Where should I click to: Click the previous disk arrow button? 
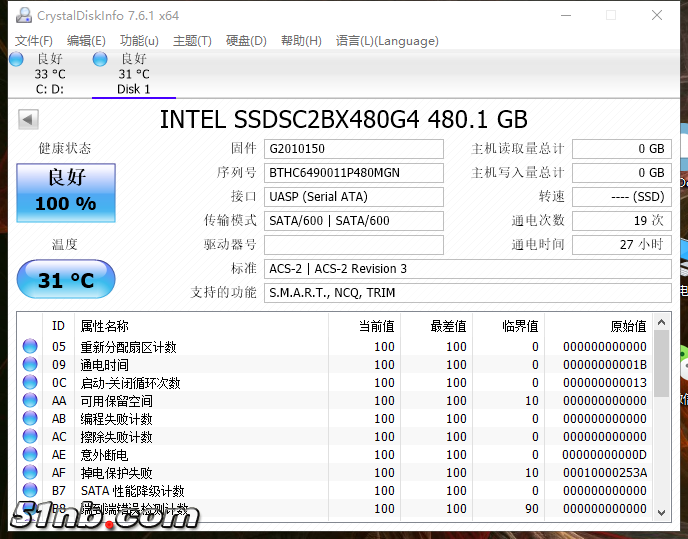pyautogui.click(x=28, y=120)
